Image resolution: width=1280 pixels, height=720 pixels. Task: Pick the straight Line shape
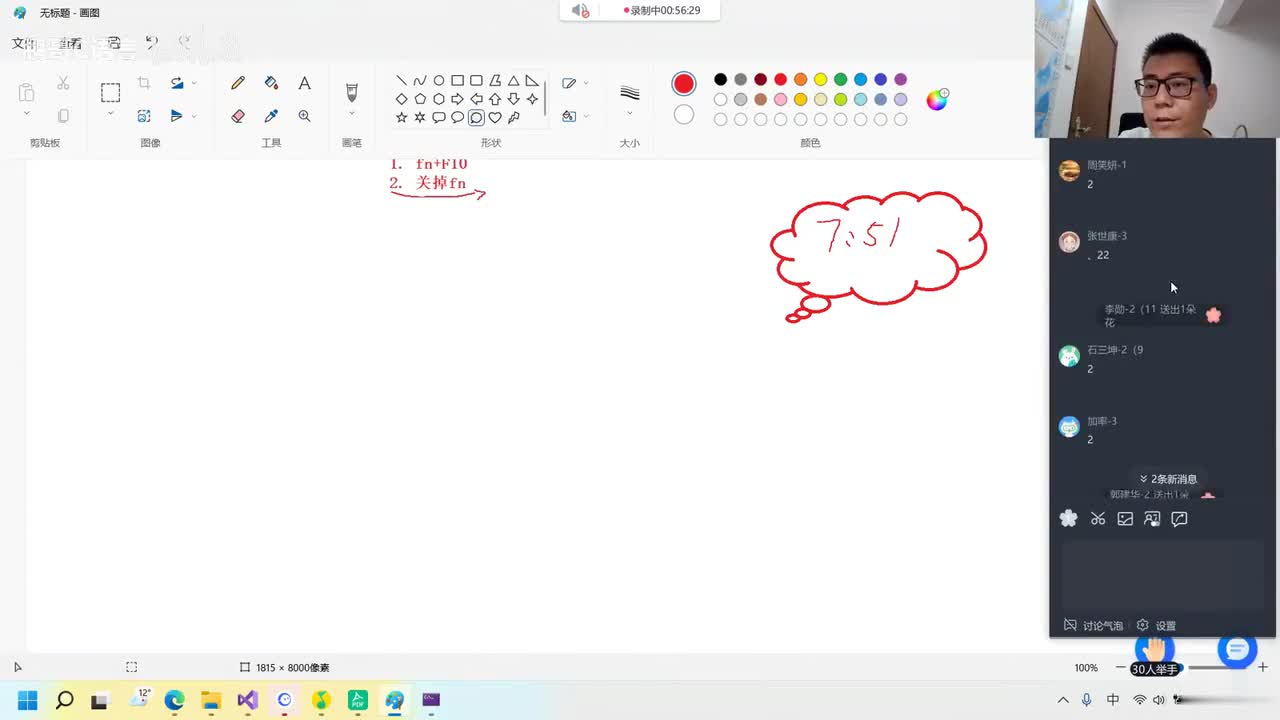point(401,81)
